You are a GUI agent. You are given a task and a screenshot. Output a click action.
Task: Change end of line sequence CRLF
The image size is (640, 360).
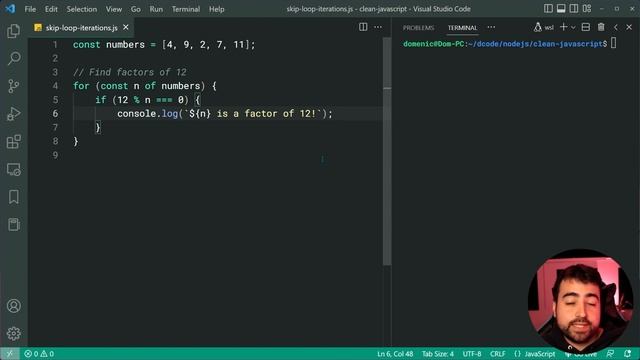click(x=498, y=354)
